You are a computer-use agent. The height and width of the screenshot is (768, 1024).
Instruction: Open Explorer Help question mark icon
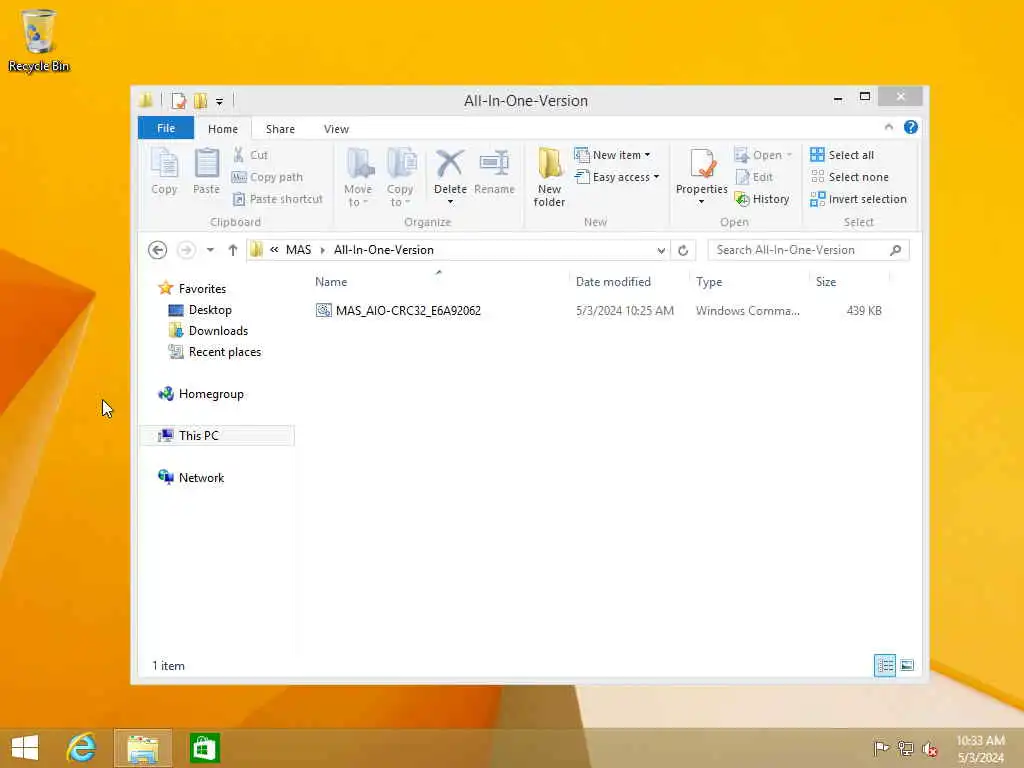click(x=910, y=127)
